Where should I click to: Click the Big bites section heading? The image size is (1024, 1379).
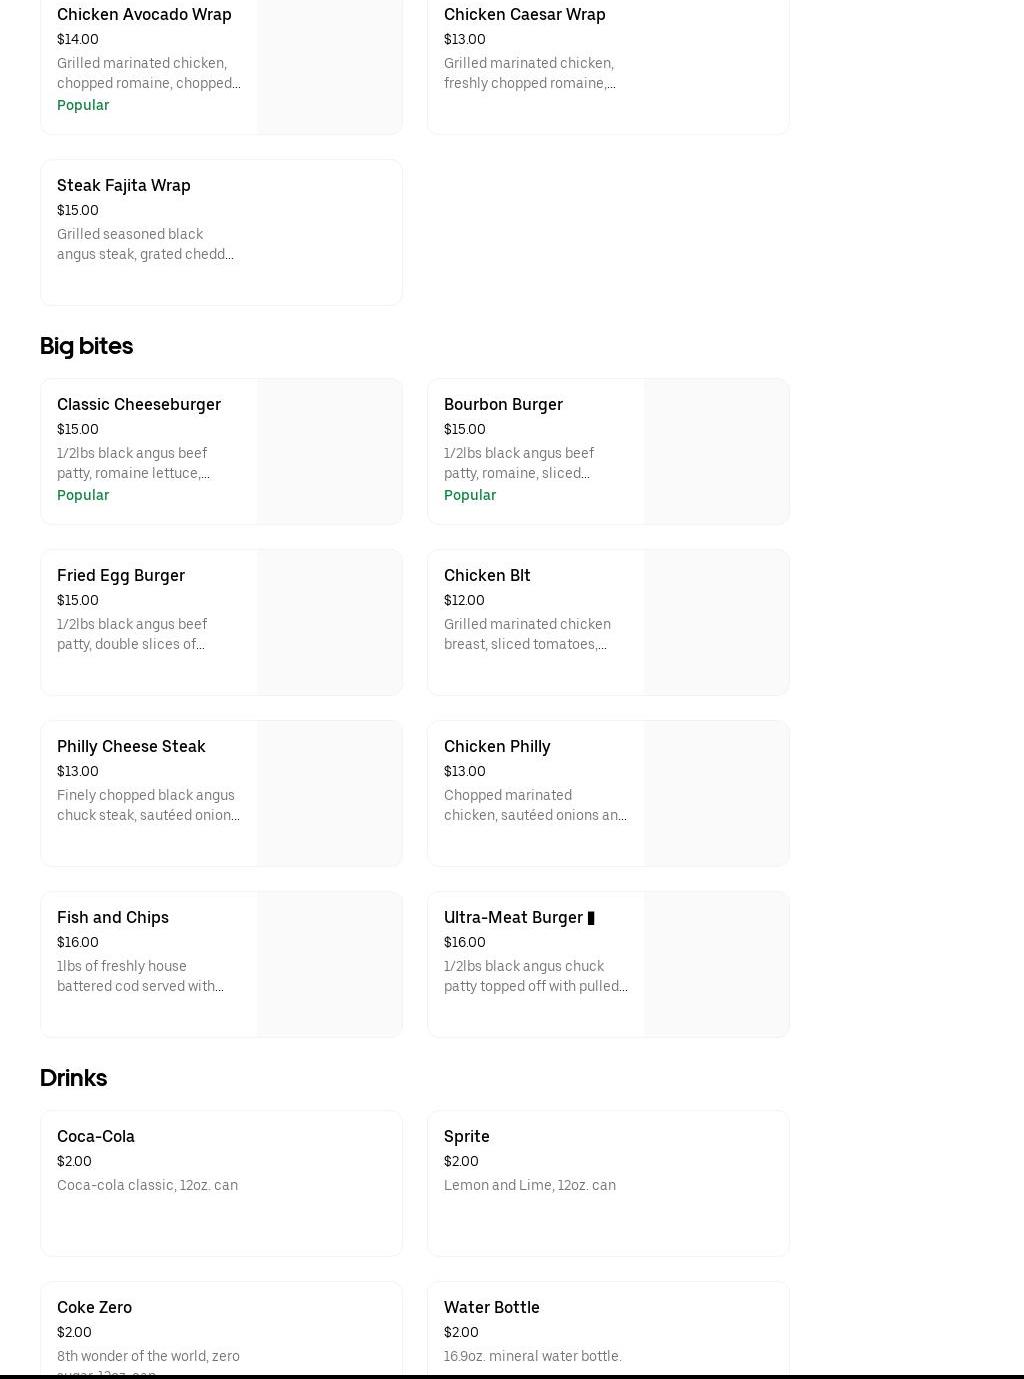tap(87, 346)
